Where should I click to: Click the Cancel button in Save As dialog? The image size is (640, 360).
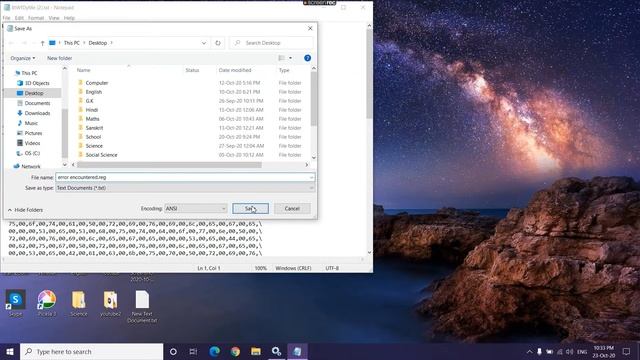point(292,209)
